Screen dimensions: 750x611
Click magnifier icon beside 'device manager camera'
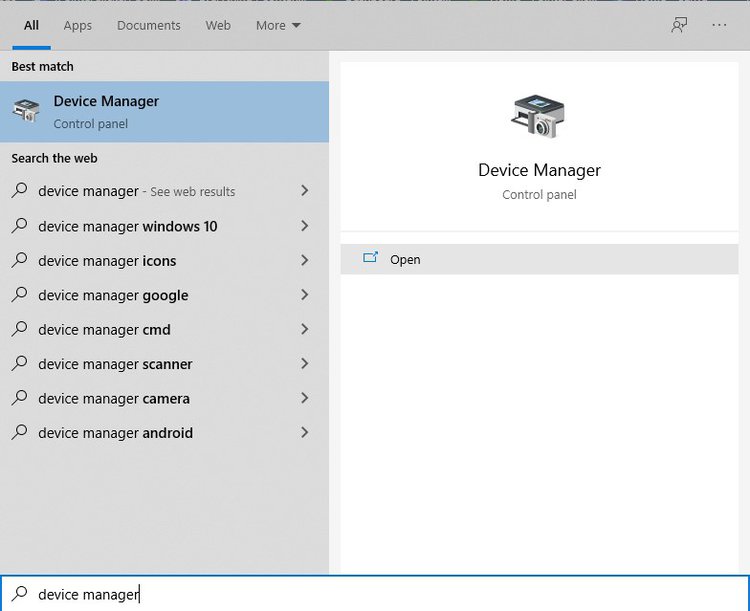coord(19,398)
